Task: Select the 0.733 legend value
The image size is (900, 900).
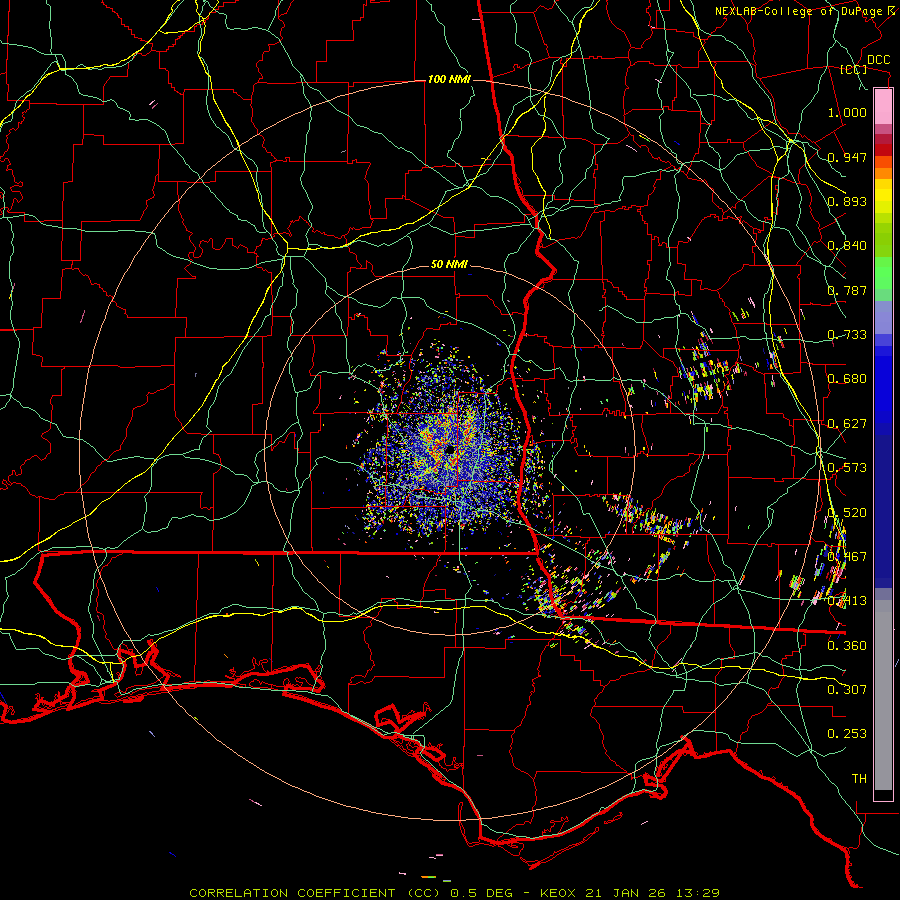Action: tap(847, 335)
